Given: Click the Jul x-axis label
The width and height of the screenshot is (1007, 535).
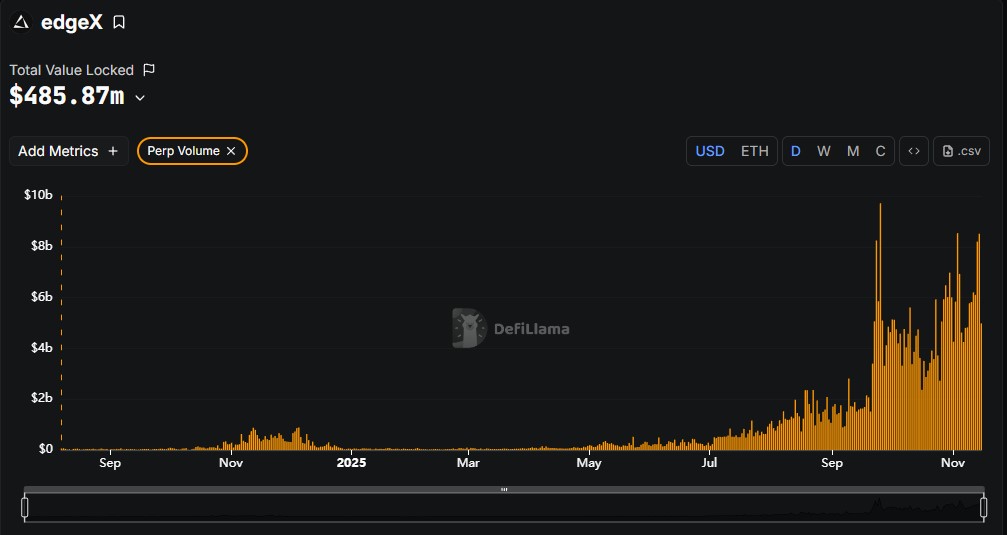Looking at the screenshot, I should tap(710, 462).
